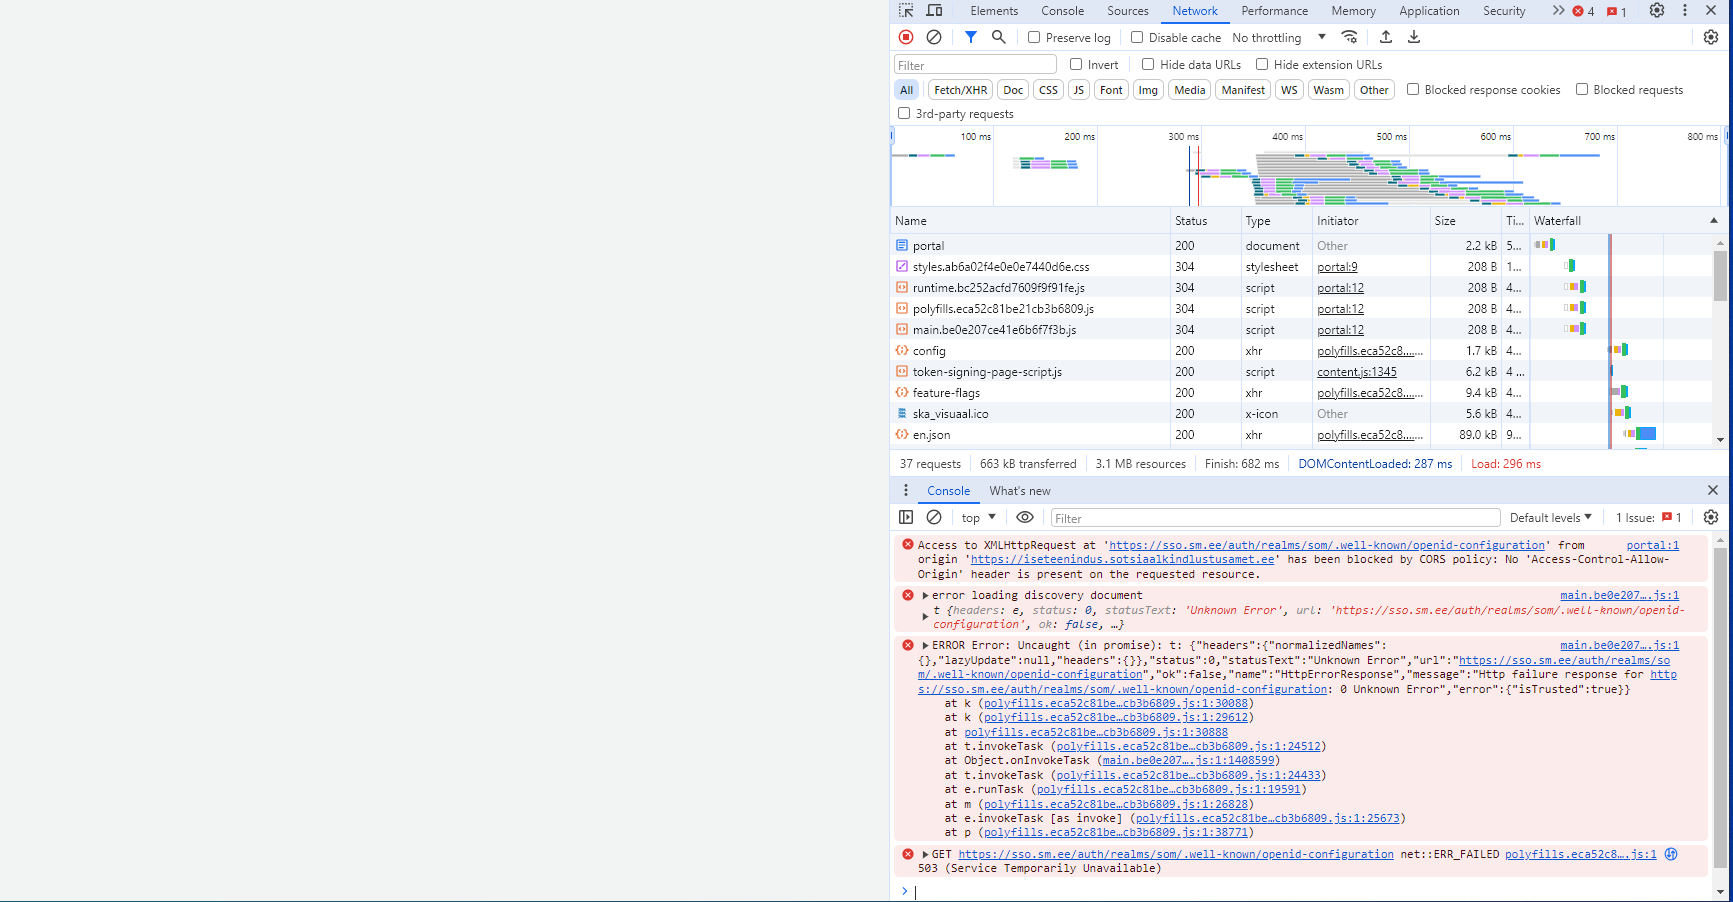Toggle device toolbar icon

click(x=934, y=10)
